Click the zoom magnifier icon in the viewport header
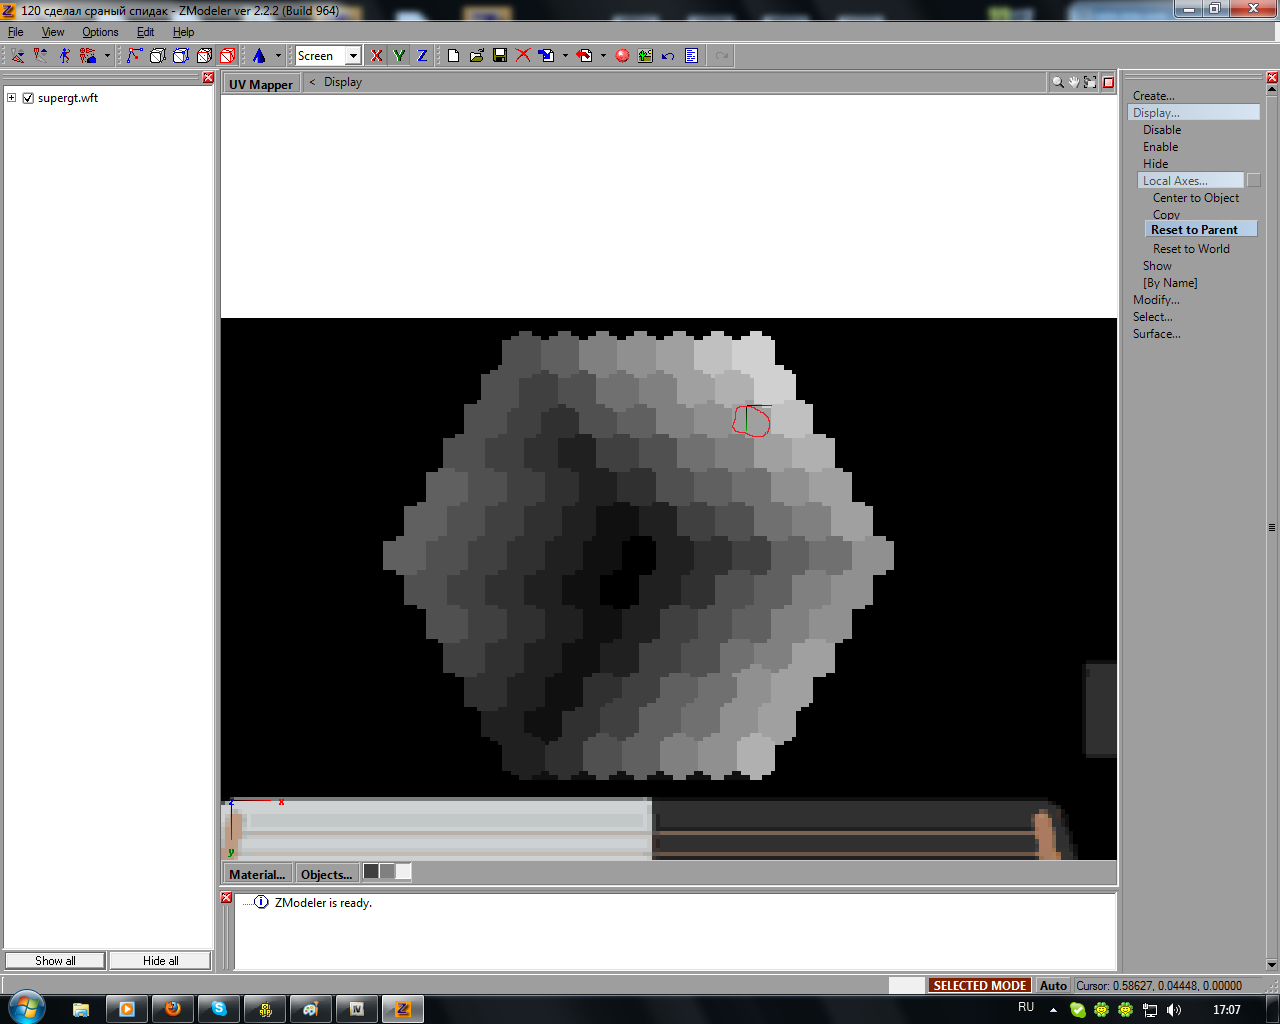 click(x=1057, y=83)
